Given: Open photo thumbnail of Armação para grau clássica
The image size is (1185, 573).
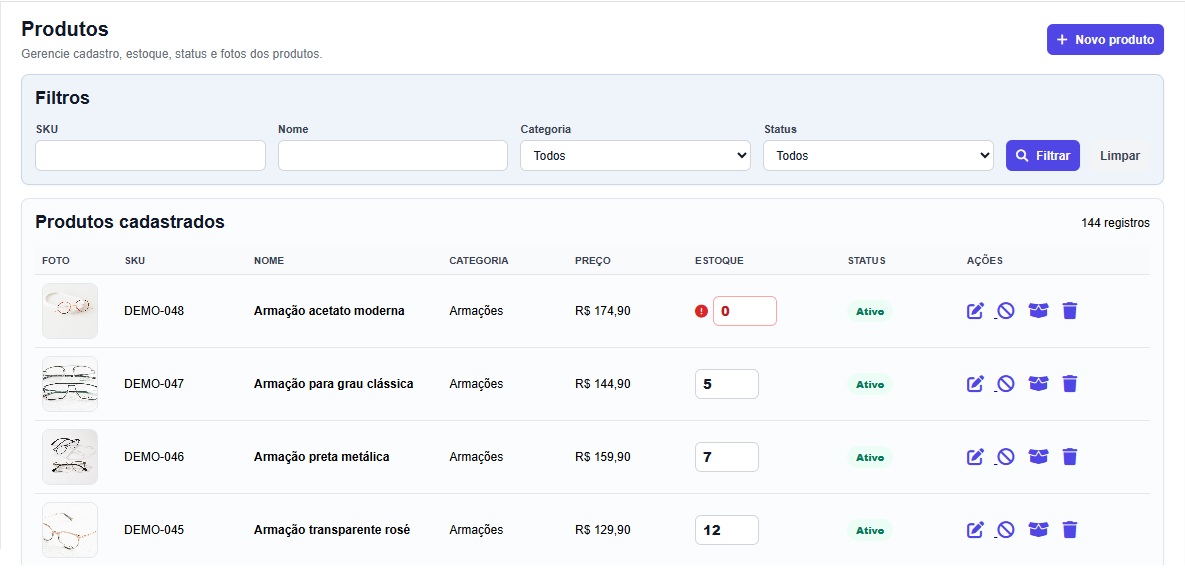Looking at the screenshot, I should click(70, 384).
